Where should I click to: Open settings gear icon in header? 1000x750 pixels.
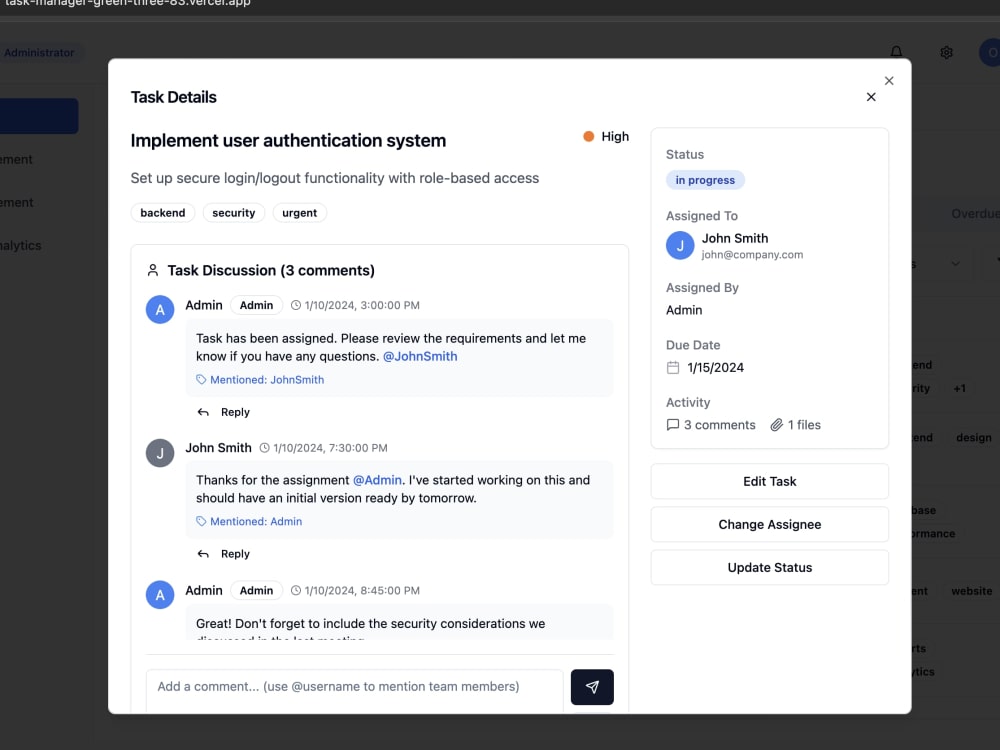pyautogui.click(x=946, y=52)
